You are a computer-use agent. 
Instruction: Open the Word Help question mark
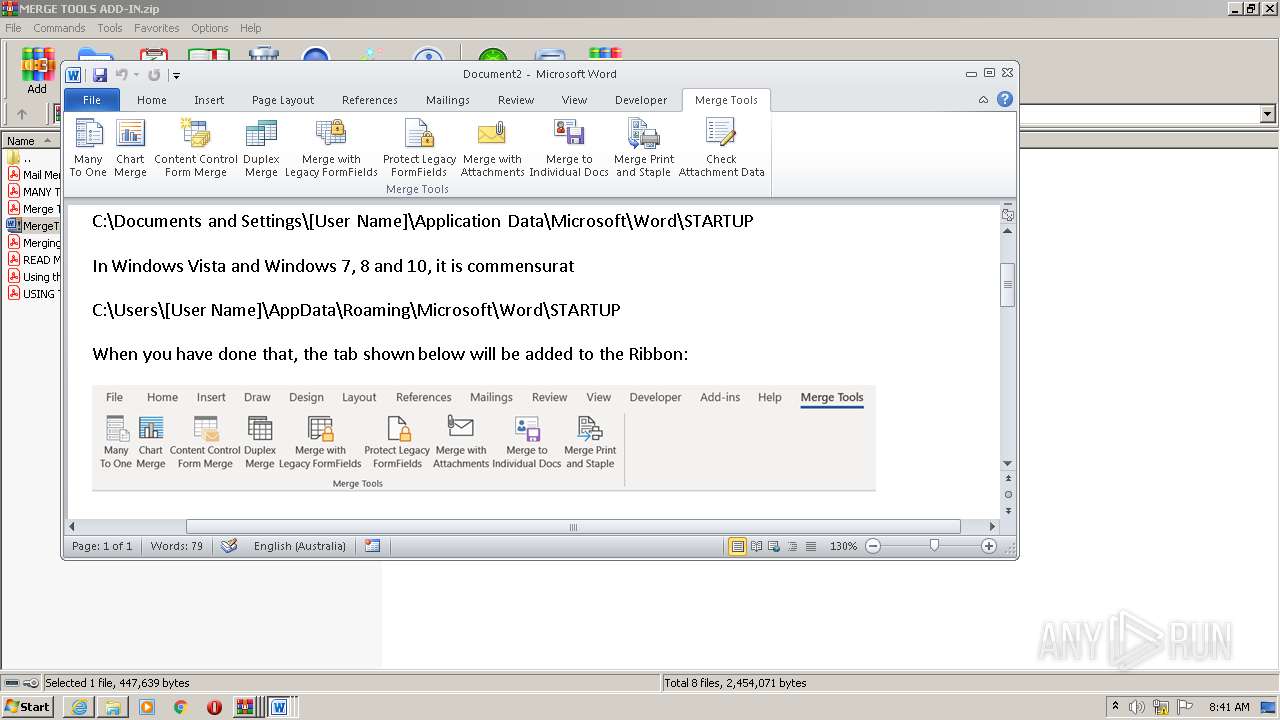point(1005,99)
